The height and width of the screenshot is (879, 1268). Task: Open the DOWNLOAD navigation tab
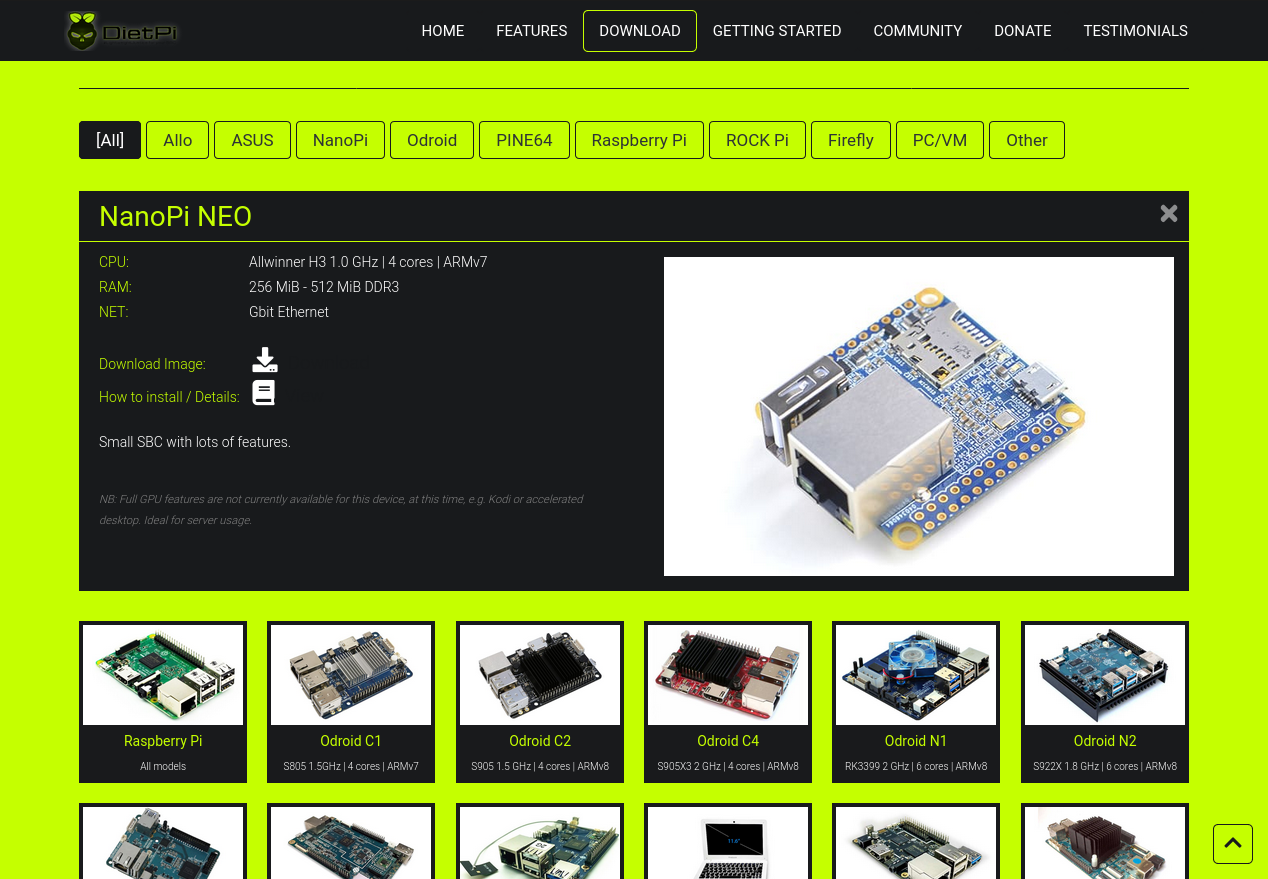tap(639, 31)
